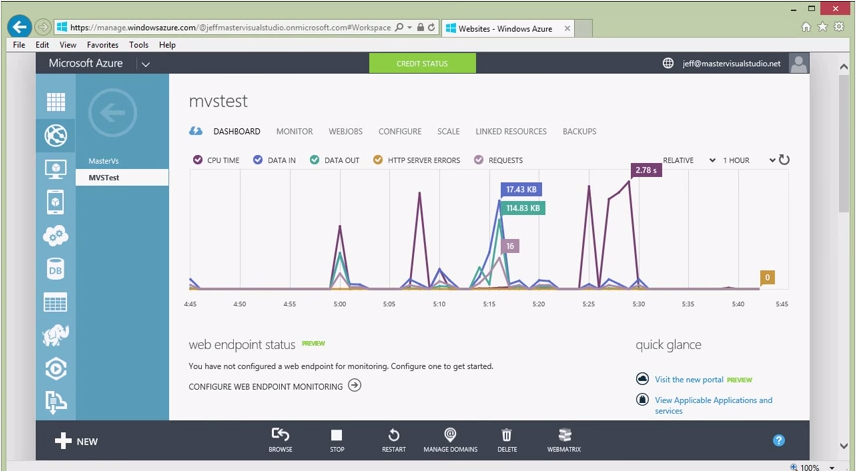Image resolution: width=856 pixels, height=471 pixels.
Task: Click the globe language icon in header
Action: click(668, 63)
